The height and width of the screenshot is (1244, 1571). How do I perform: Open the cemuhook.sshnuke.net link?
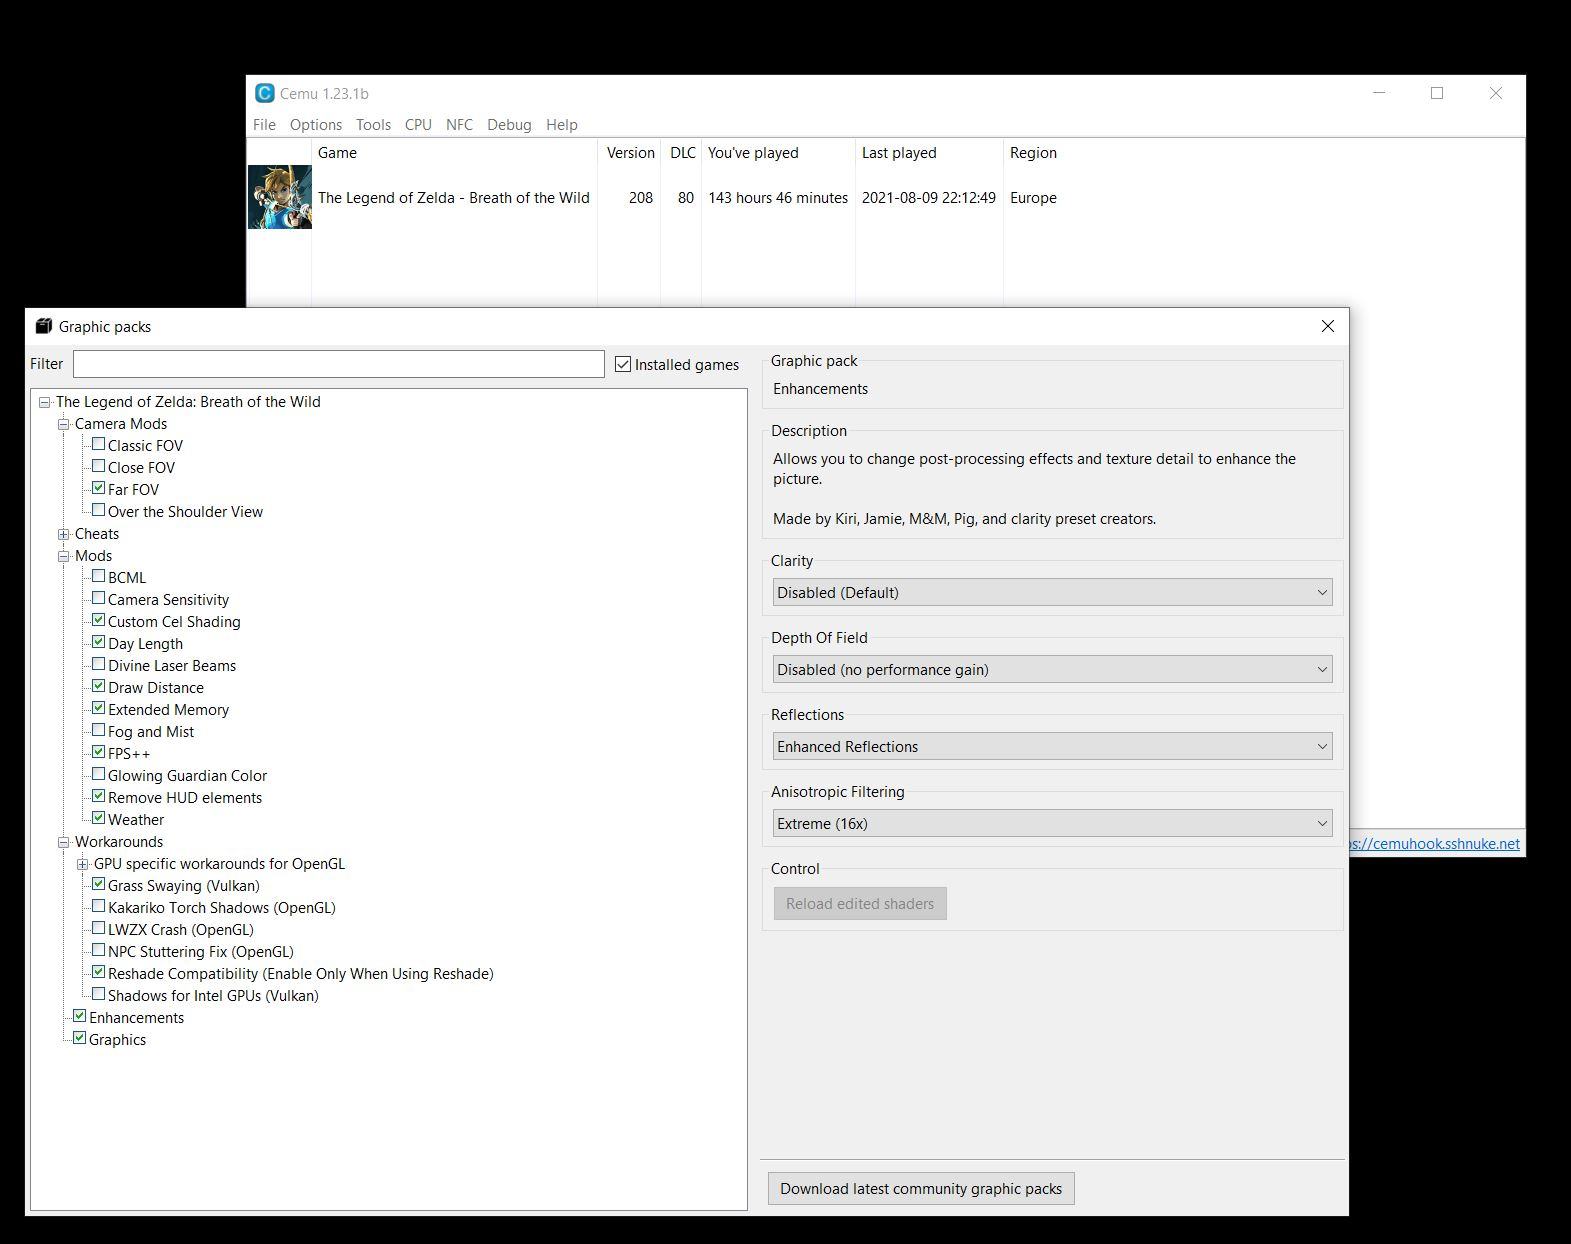coord(1436,843)
